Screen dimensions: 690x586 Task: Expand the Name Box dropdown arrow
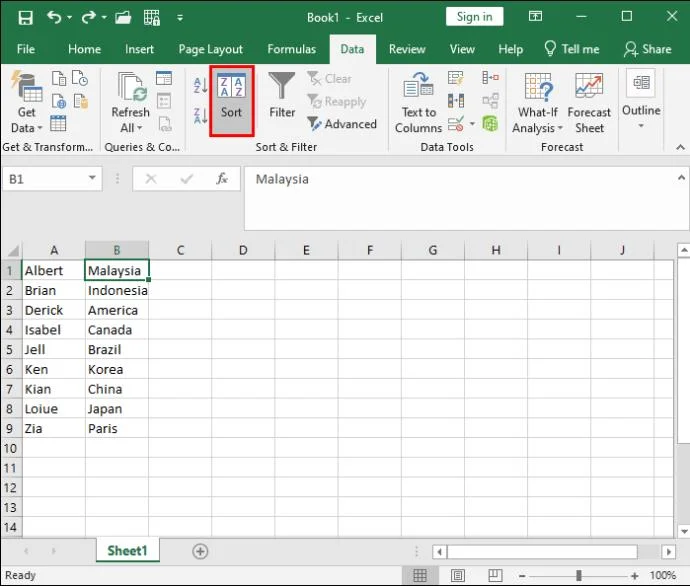tap(93, 179)
